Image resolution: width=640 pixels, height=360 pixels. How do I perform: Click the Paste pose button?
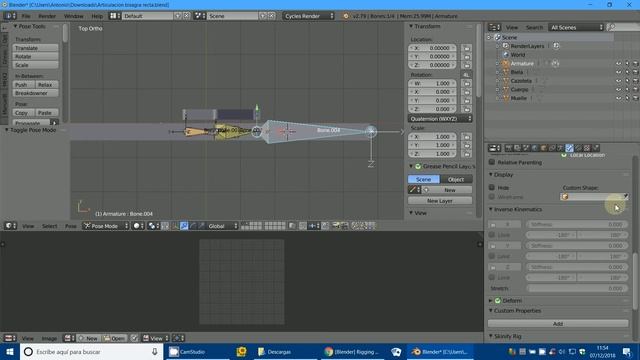pos(47,113)
